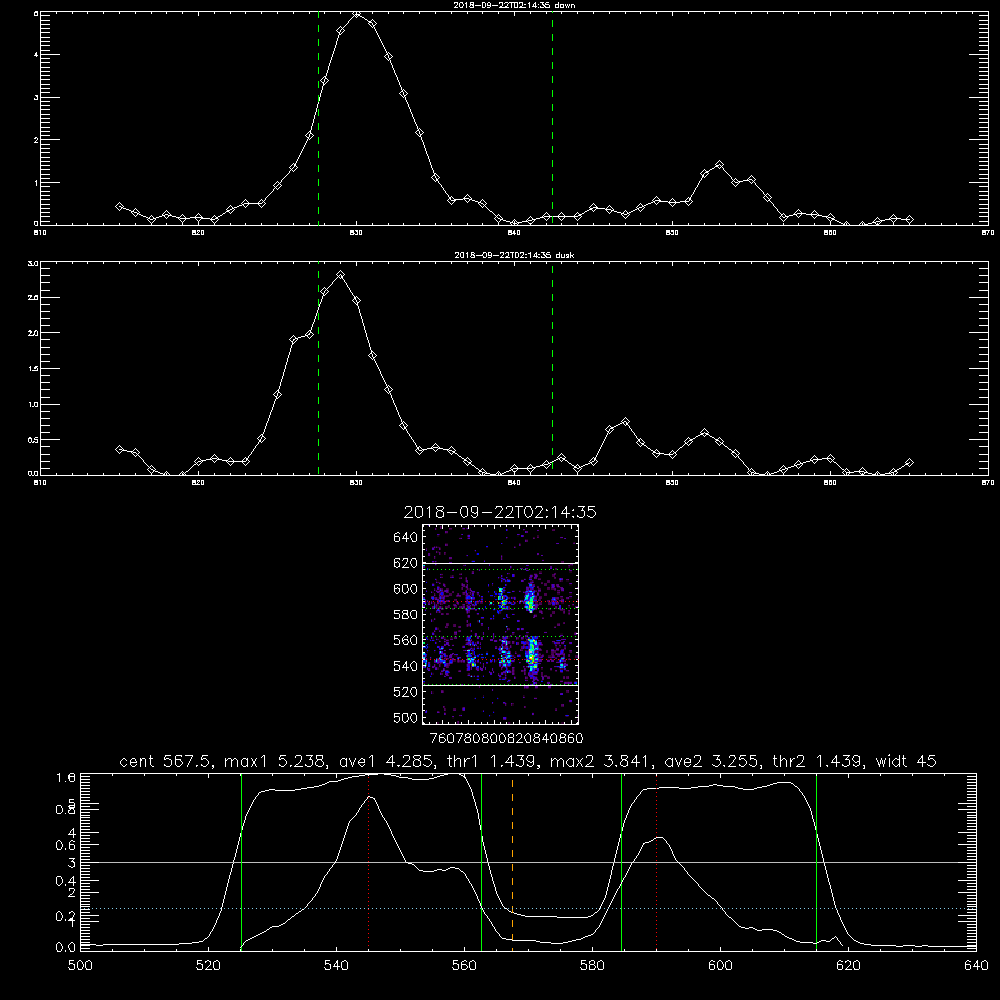
Task: Click the highest diamond marker of the dawn curve
Action: point(357,14)
